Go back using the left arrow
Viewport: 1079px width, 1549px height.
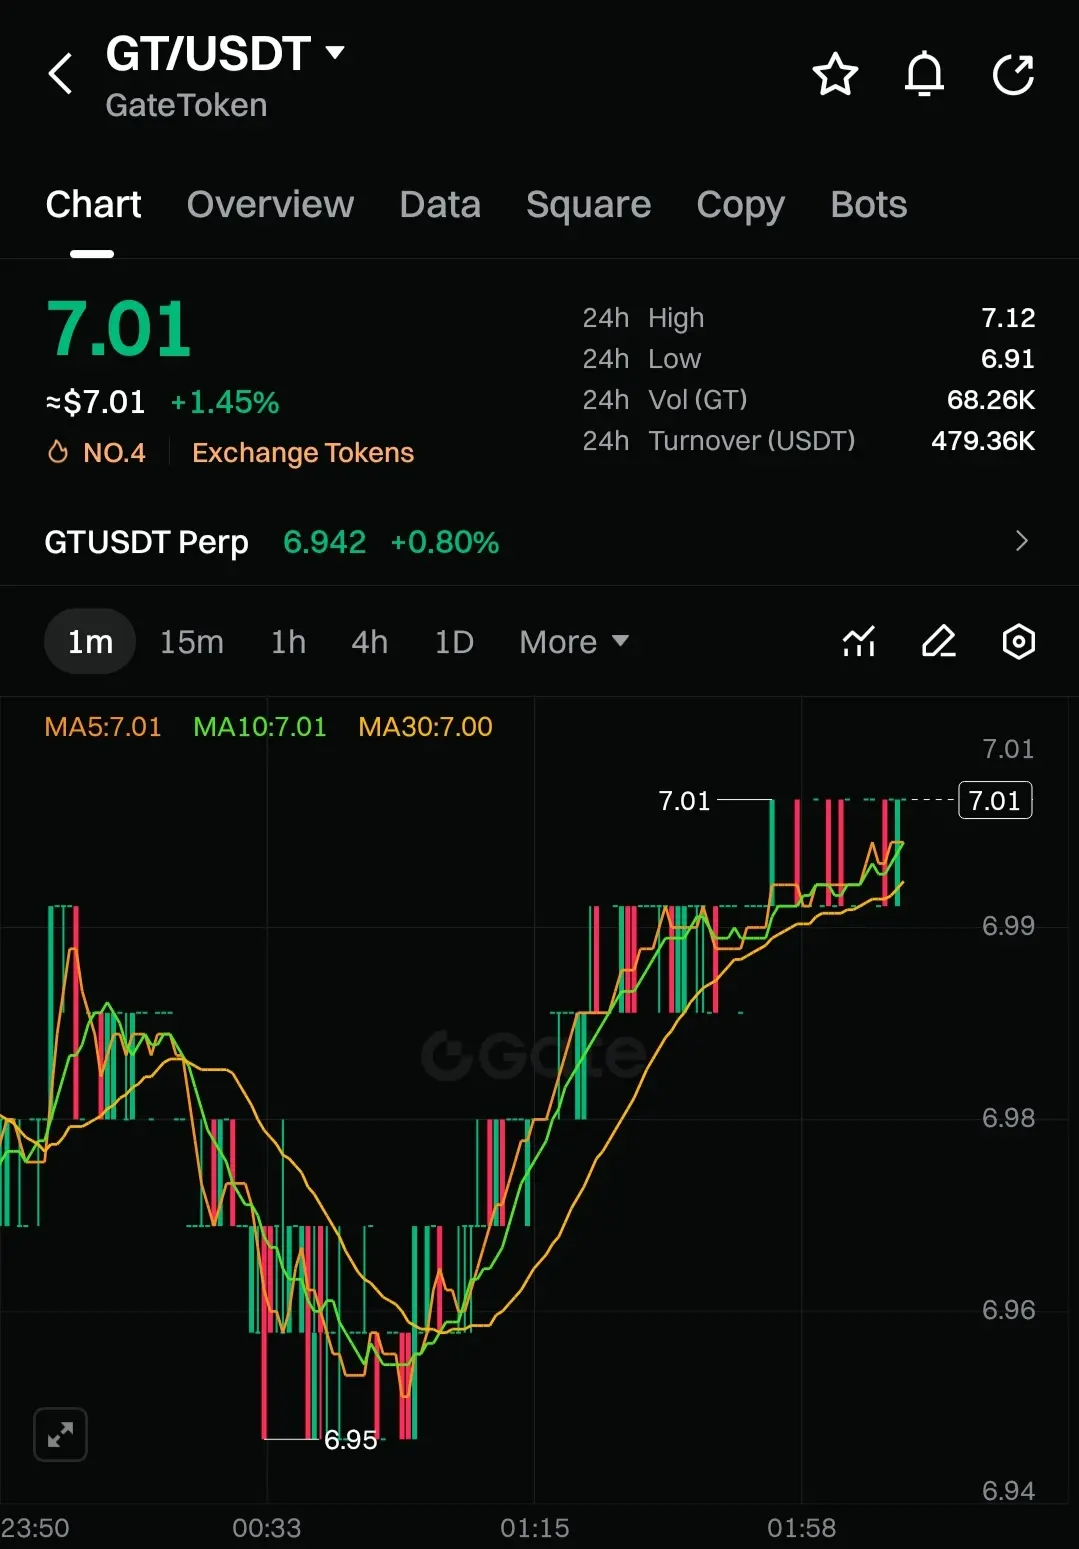(60, 74)
